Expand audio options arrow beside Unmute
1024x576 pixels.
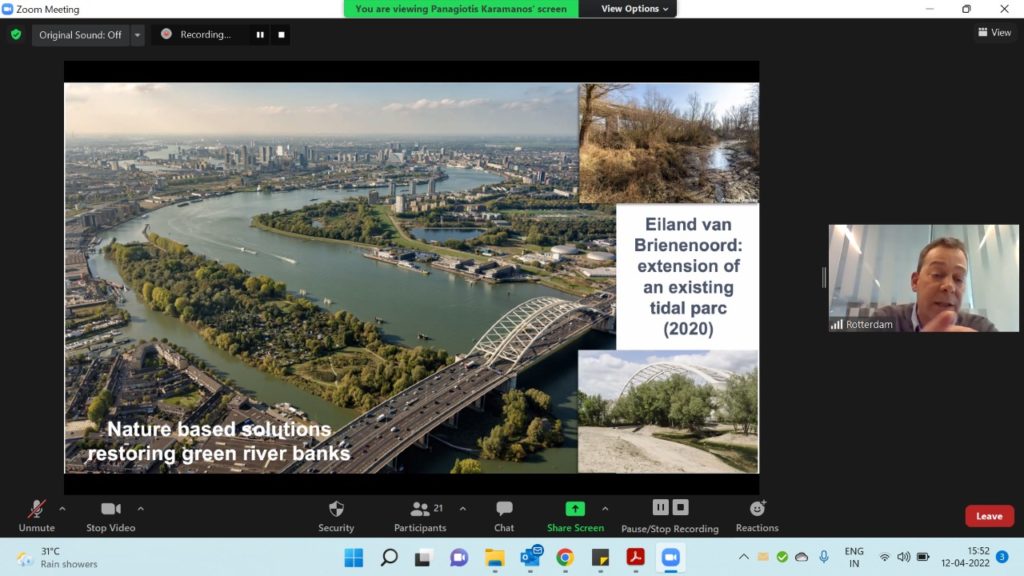(62, 508)
